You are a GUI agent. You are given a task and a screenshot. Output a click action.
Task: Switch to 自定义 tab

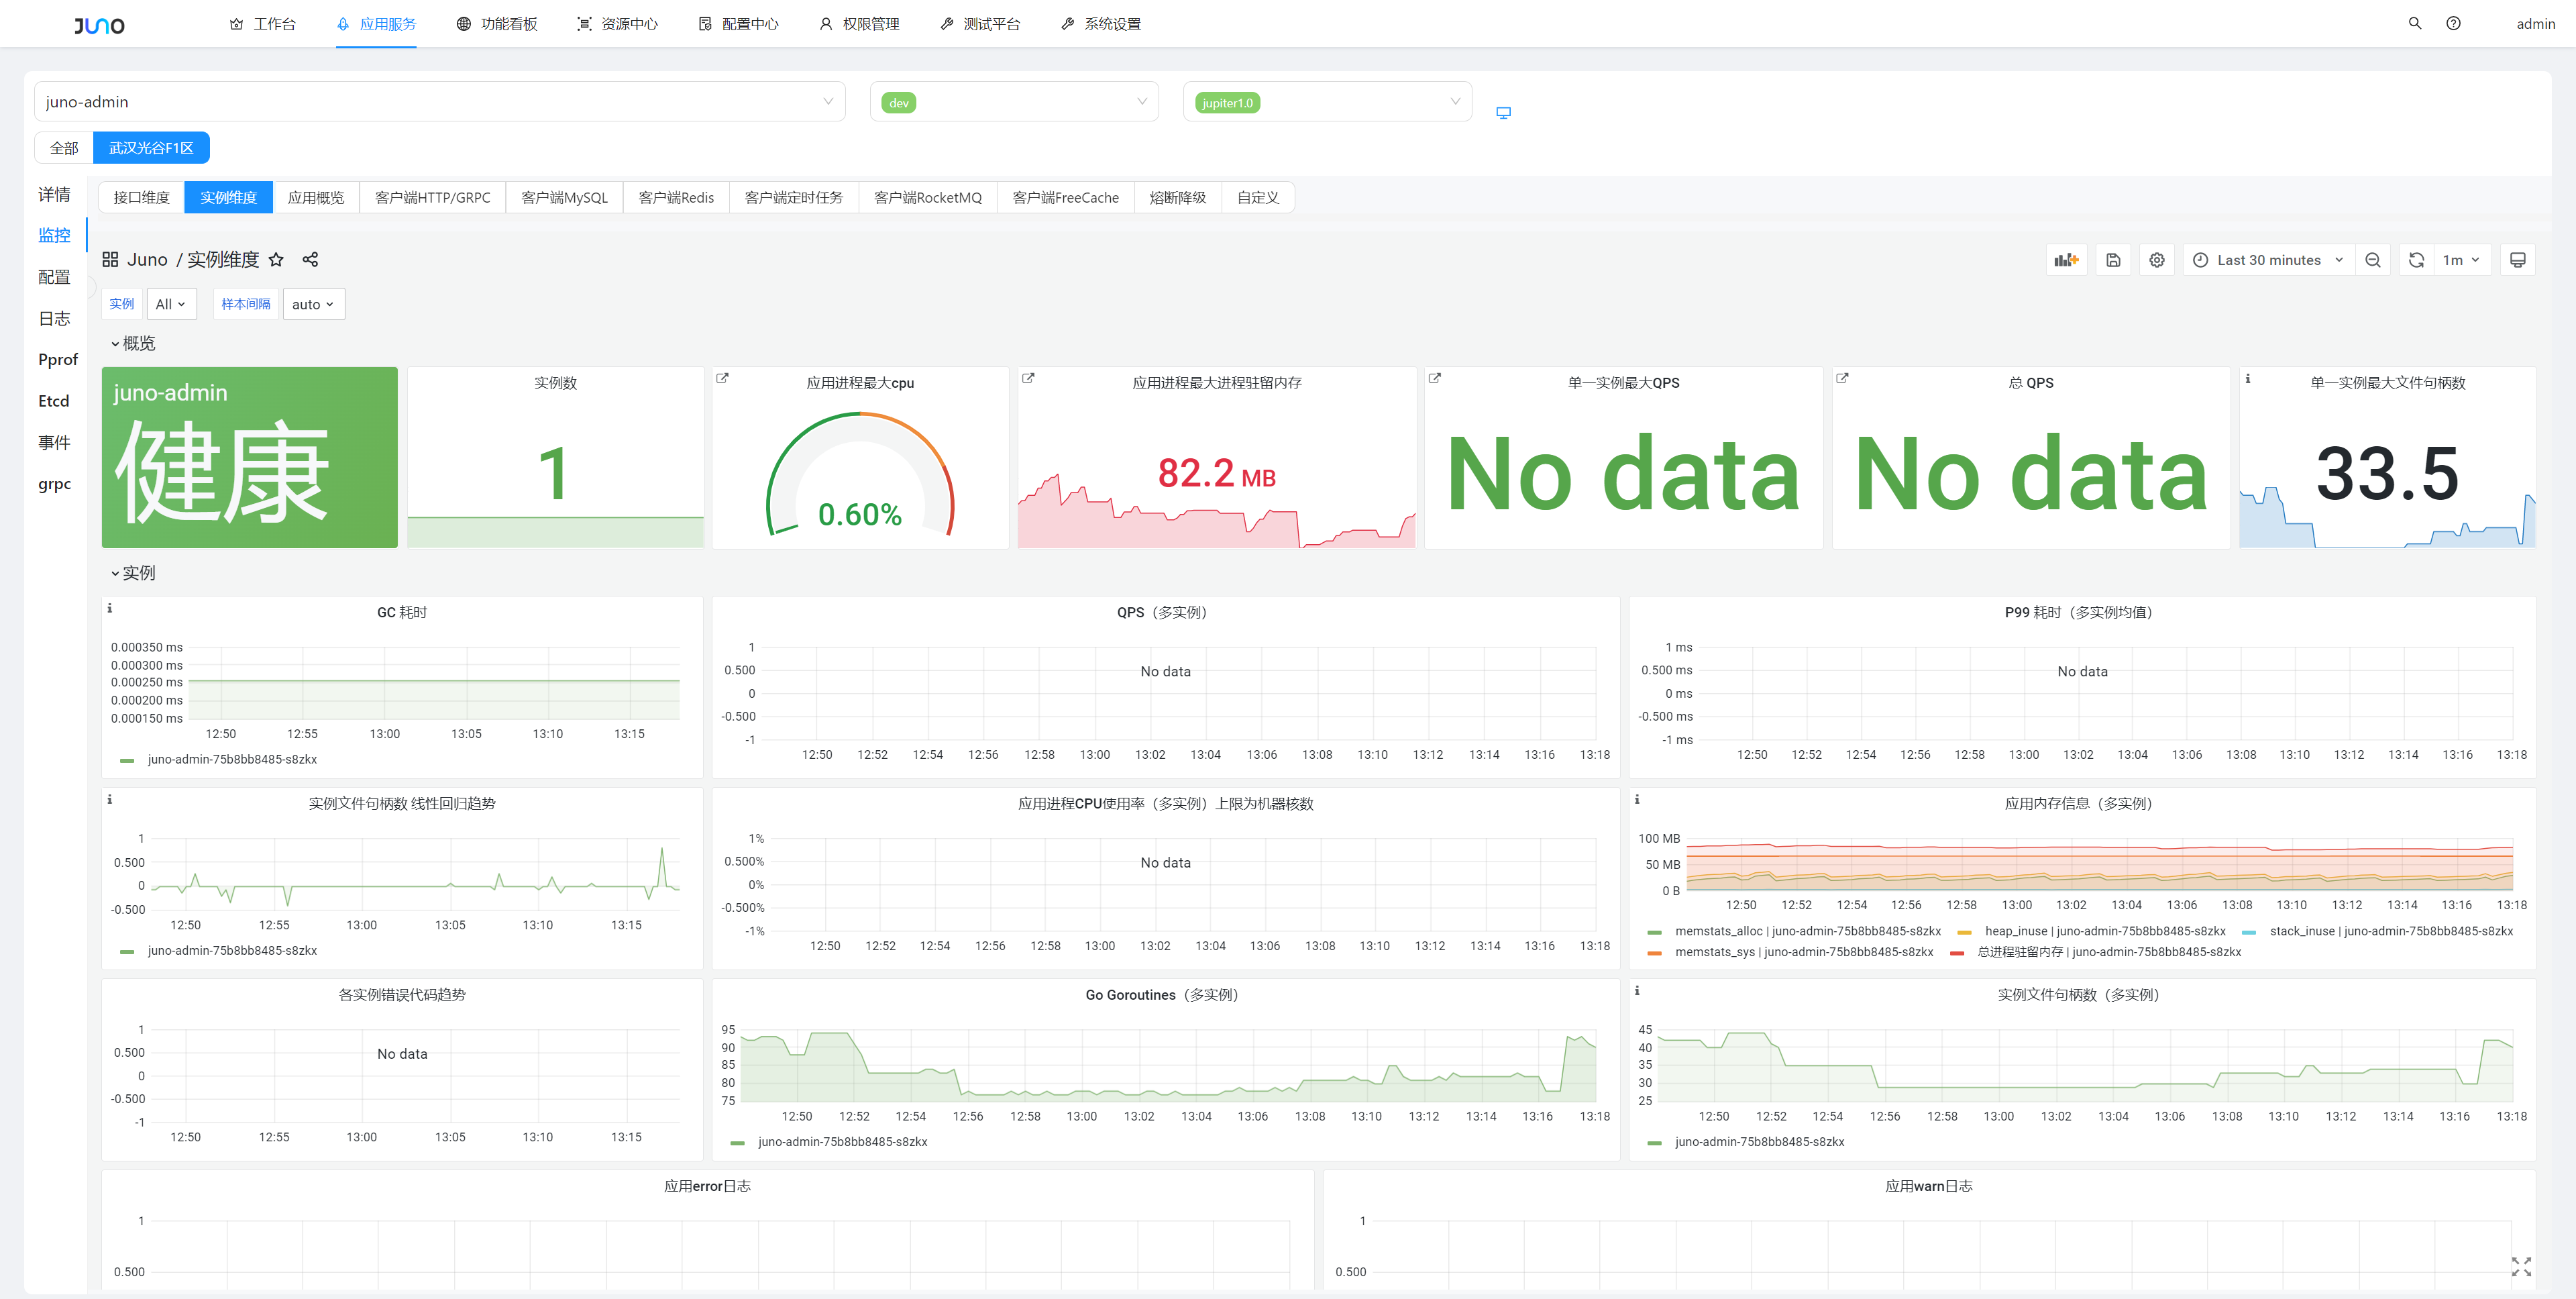click(1258, 198)
